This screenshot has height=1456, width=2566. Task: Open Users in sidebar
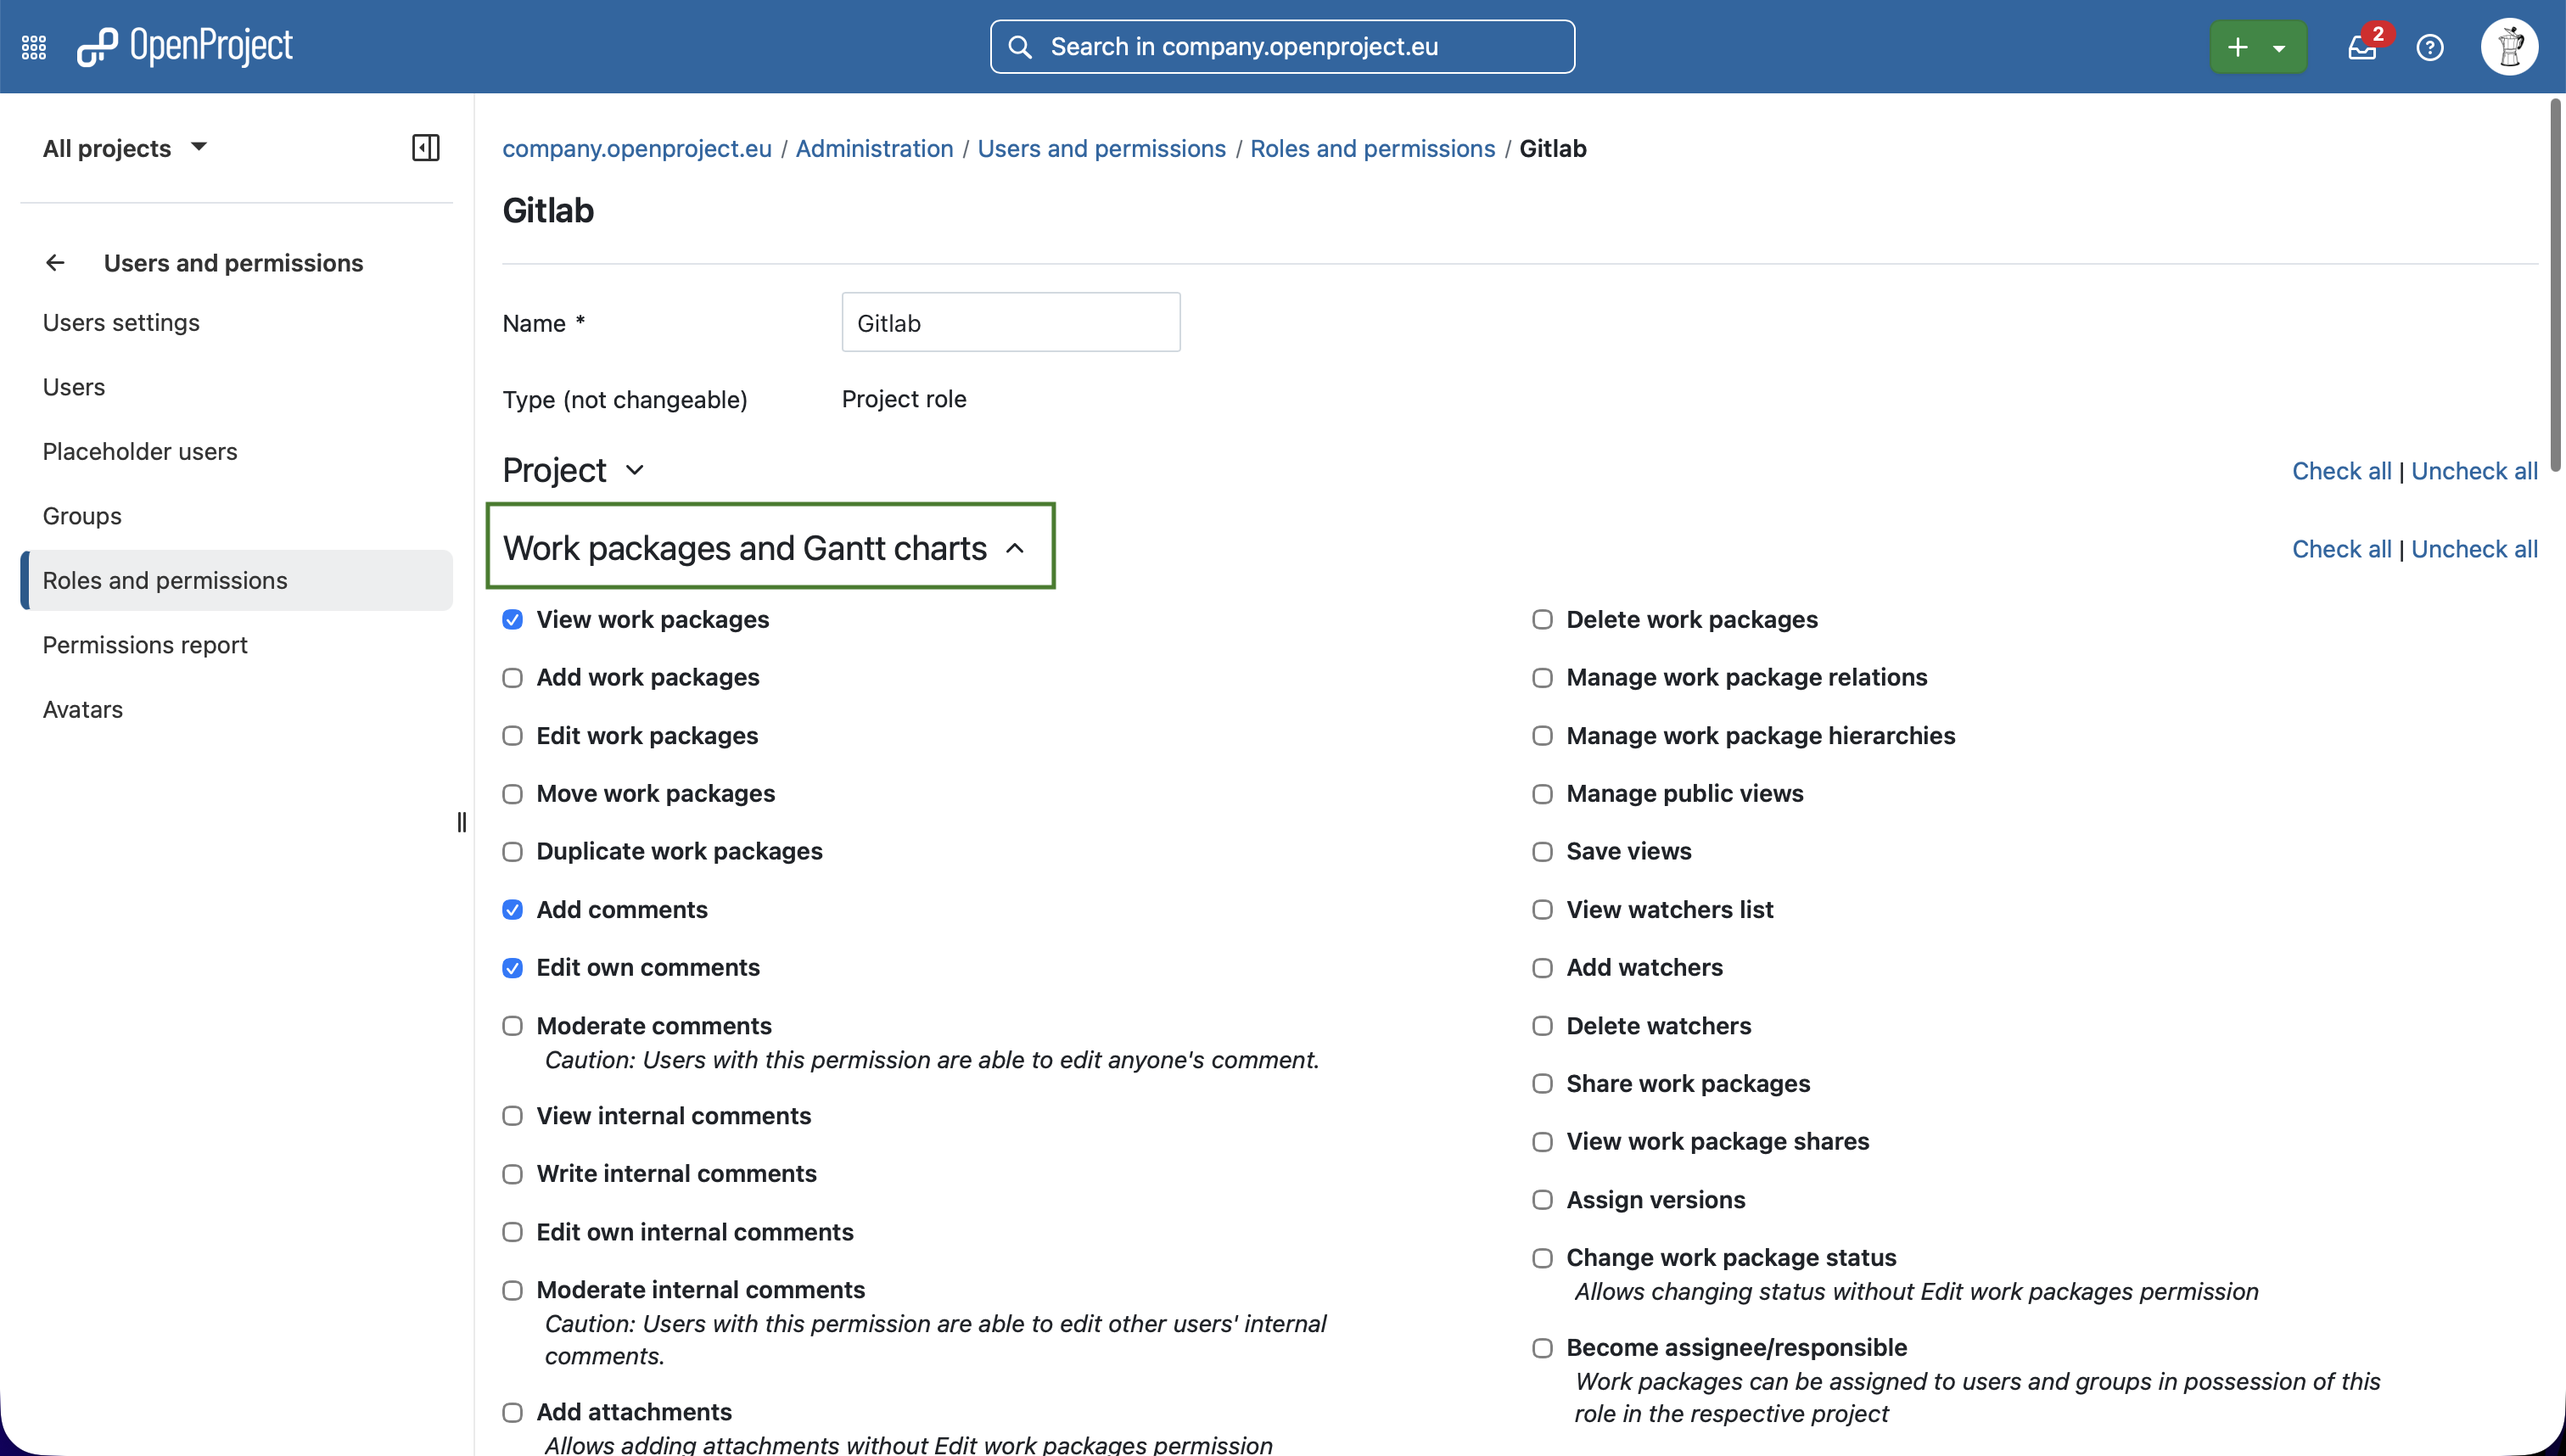point(237,387)
